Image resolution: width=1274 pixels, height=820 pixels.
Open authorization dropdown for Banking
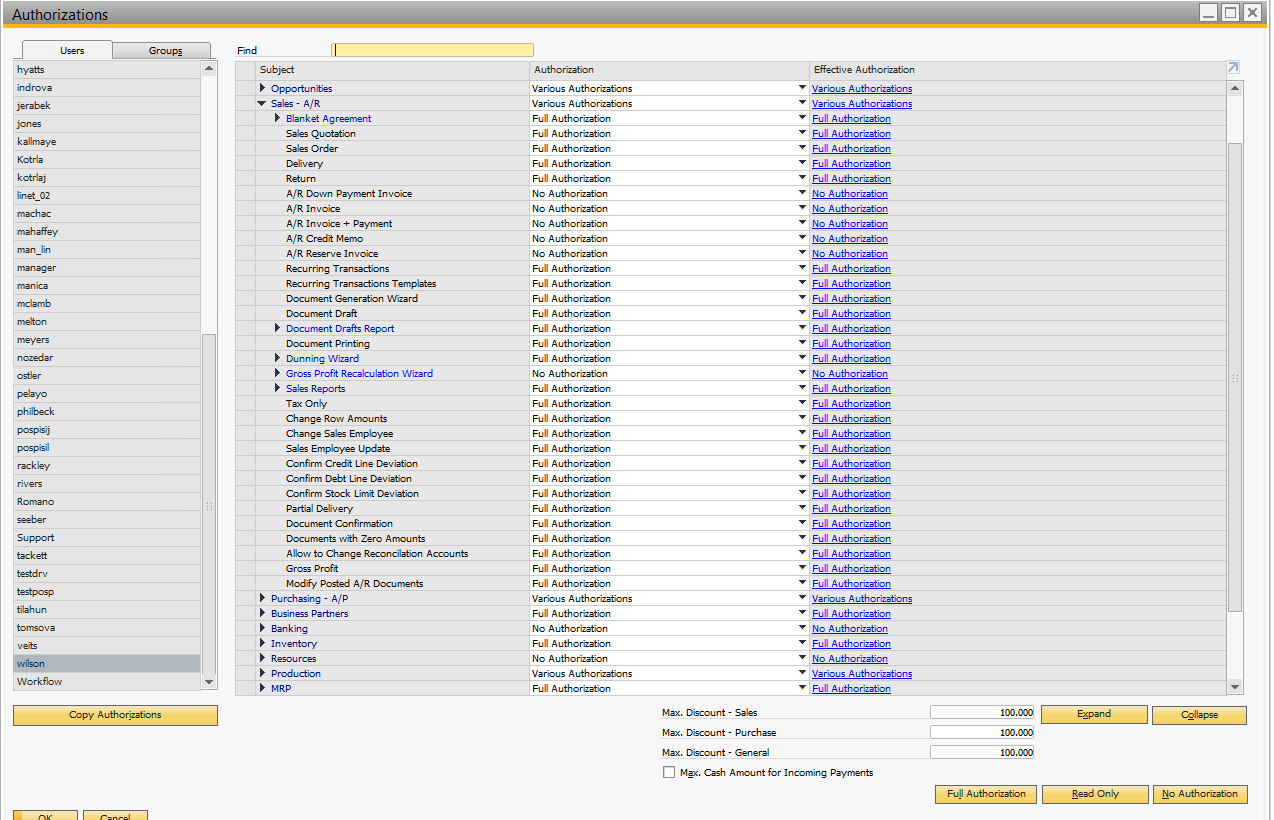[801, 628]
